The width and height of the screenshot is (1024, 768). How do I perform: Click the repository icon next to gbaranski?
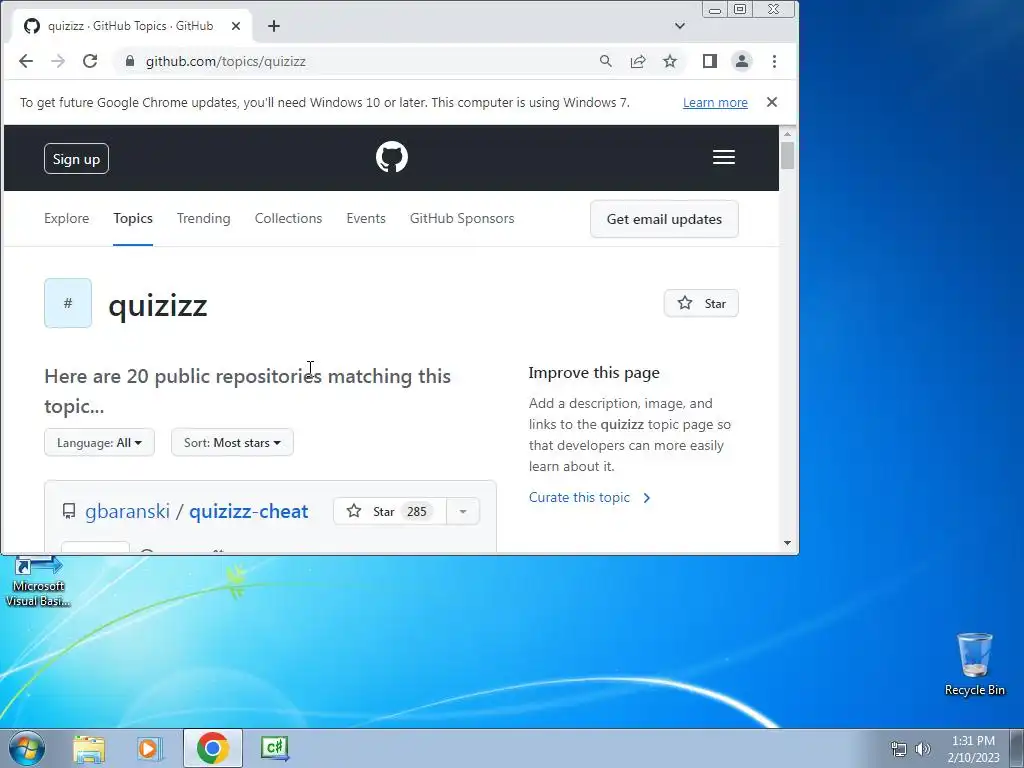point(69,511)
